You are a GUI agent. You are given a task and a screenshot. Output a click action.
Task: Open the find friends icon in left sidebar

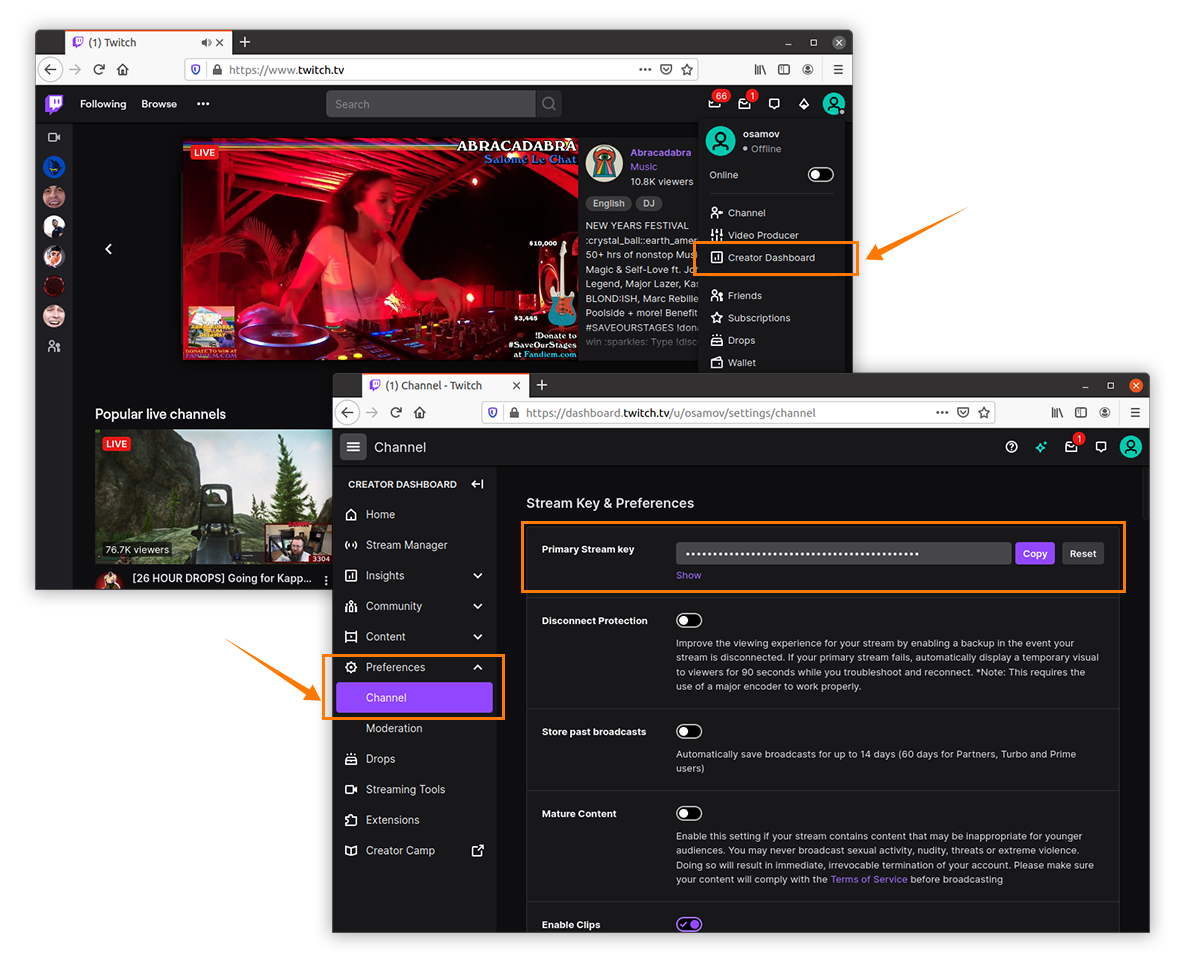click(54, 346)
